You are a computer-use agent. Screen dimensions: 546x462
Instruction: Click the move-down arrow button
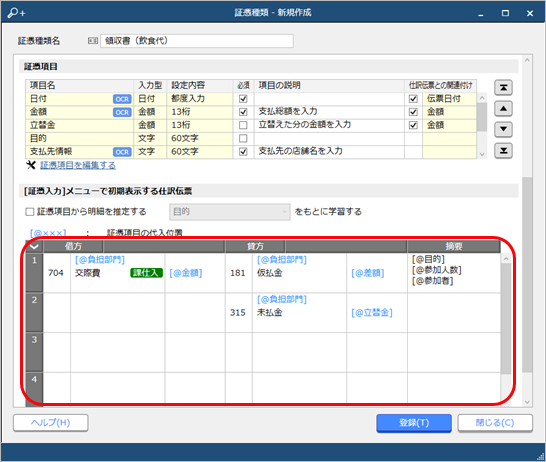click(x=503, y=130)
